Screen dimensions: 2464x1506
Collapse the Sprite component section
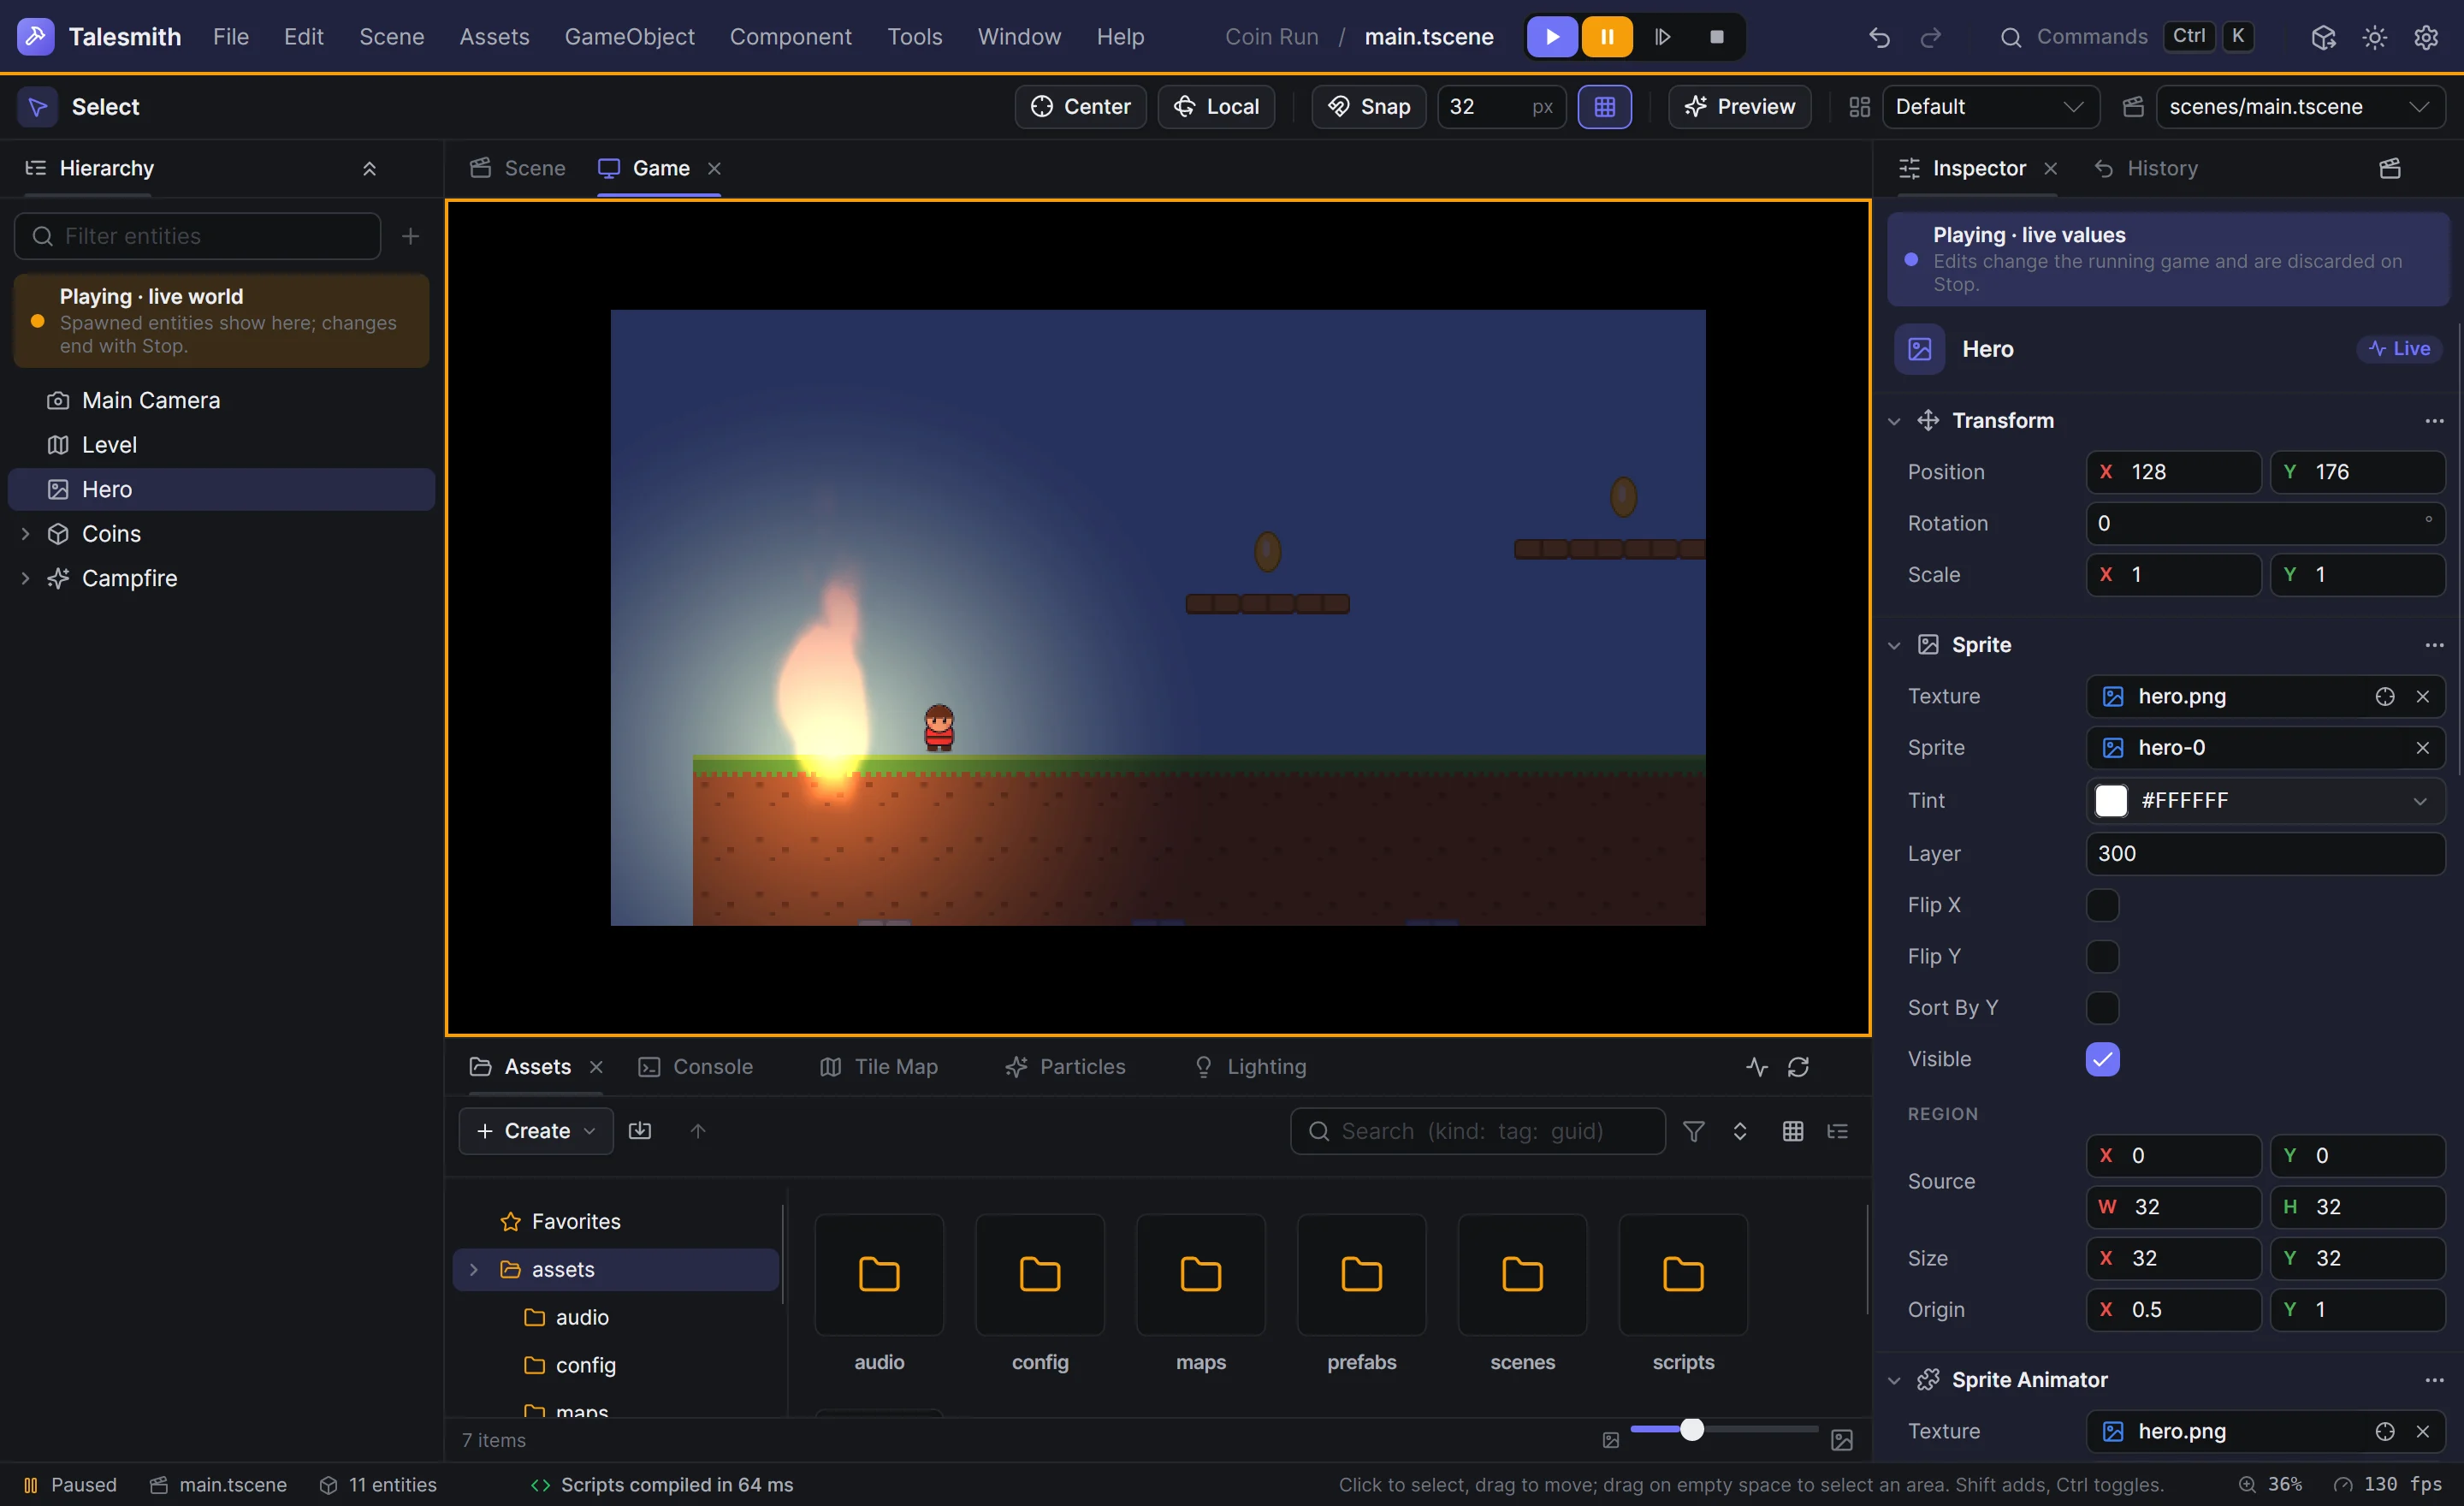(x=1894, y=645)
